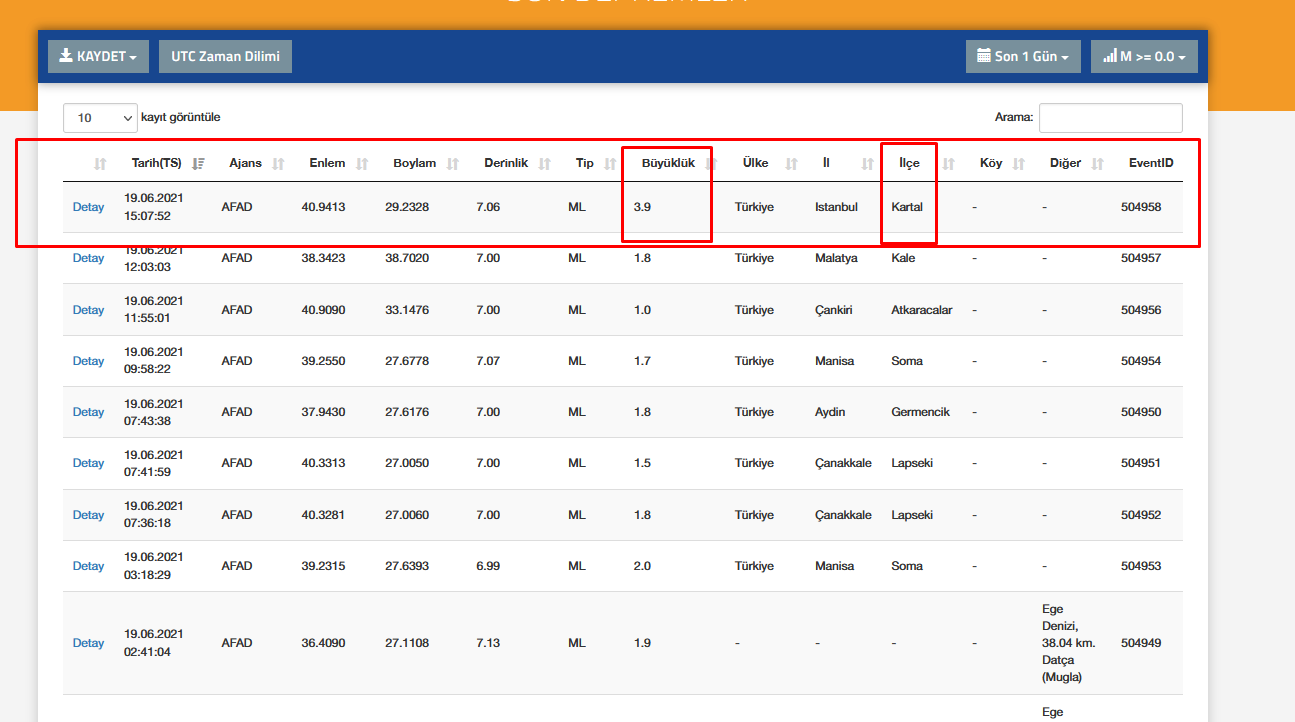
Task: Open Detay link for Malatya Kale event
Action: [x=88, y=258]
